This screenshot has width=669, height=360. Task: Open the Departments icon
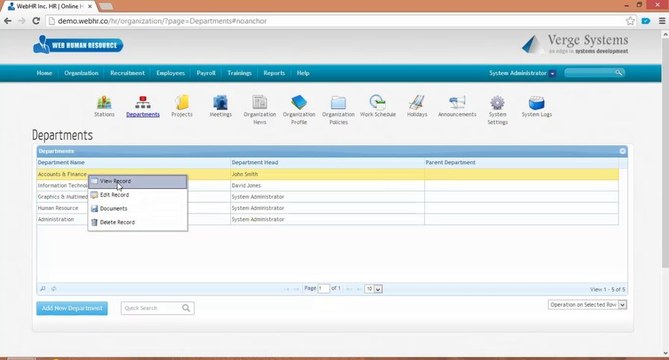[143, 103]
